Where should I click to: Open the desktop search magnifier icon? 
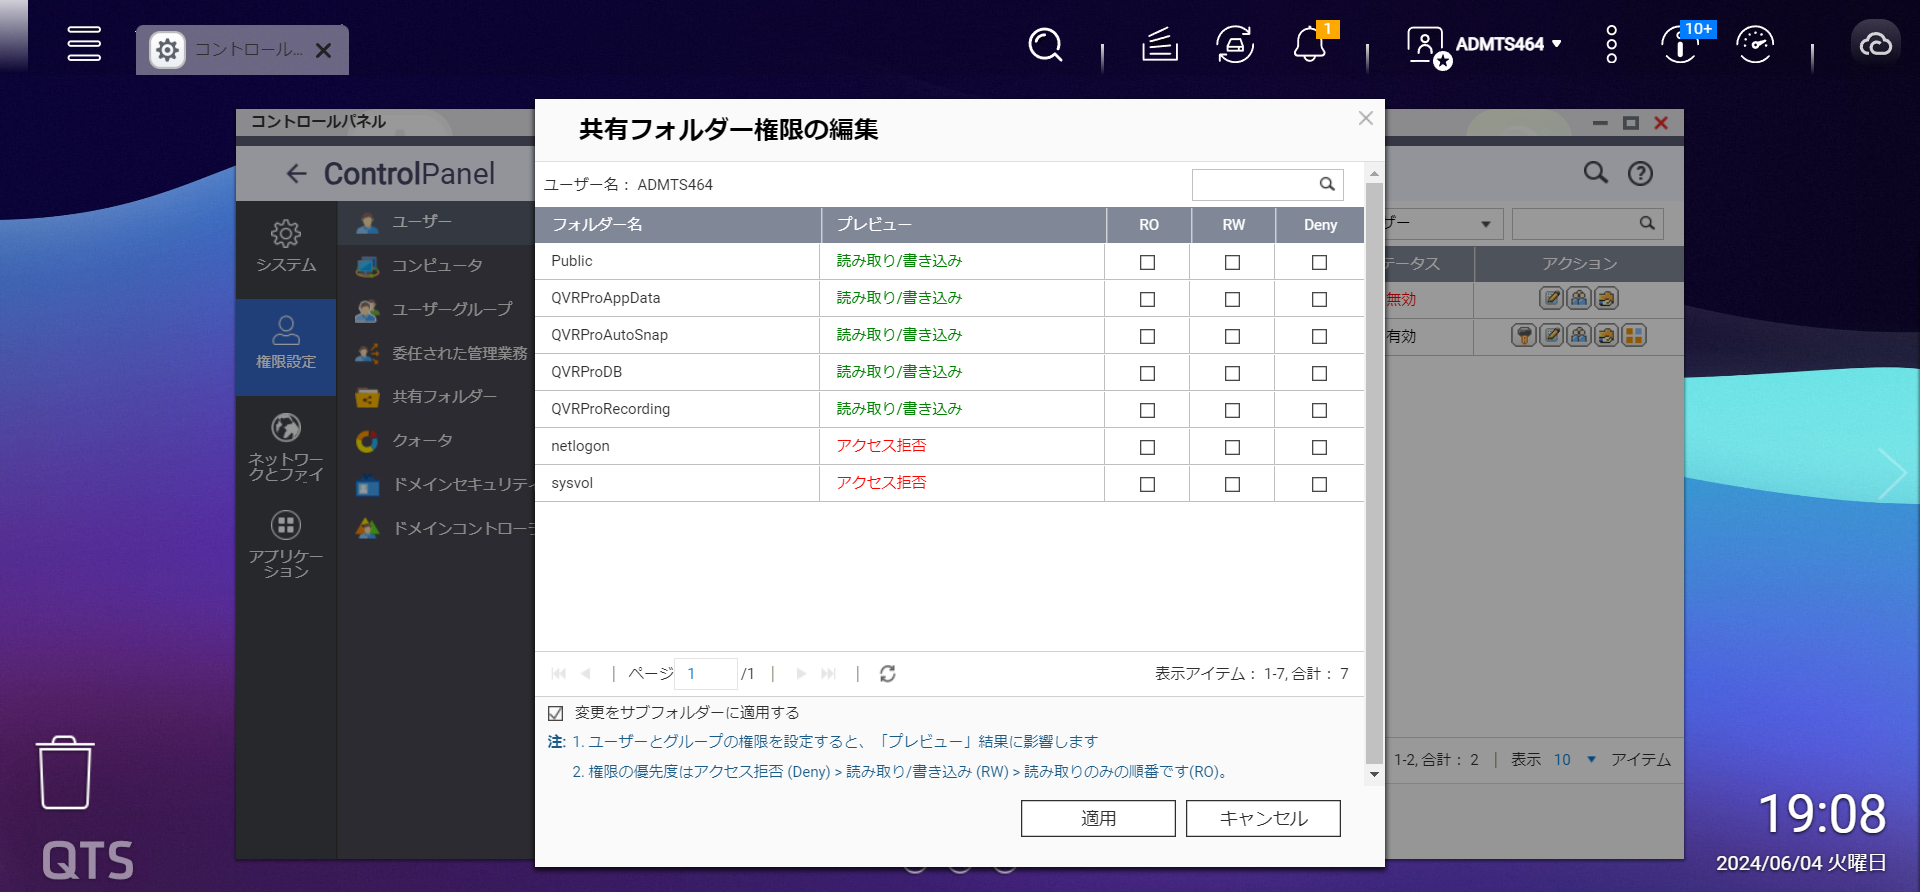pos(1045,44)
